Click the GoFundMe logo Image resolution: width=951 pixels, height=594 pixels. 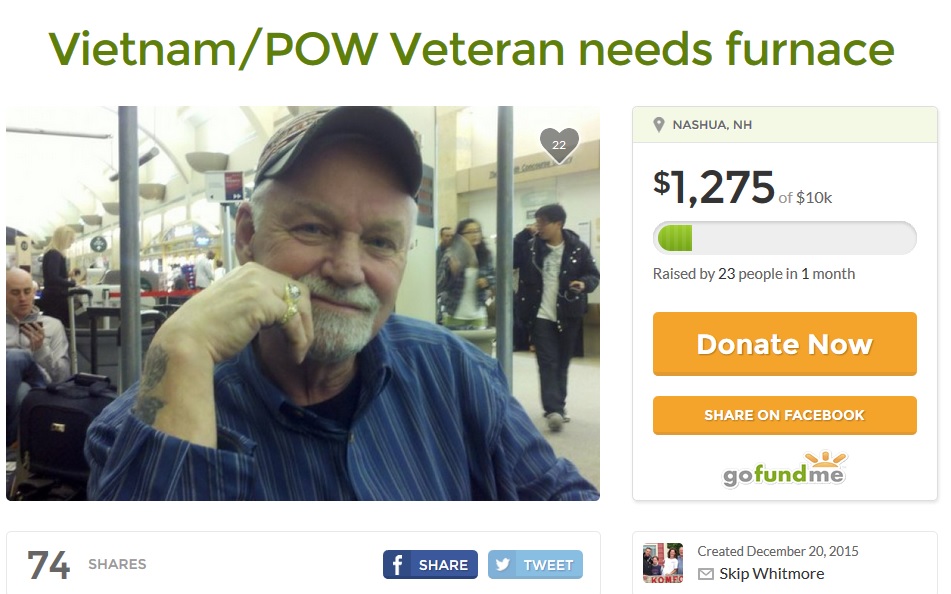(x=784, y=469)
